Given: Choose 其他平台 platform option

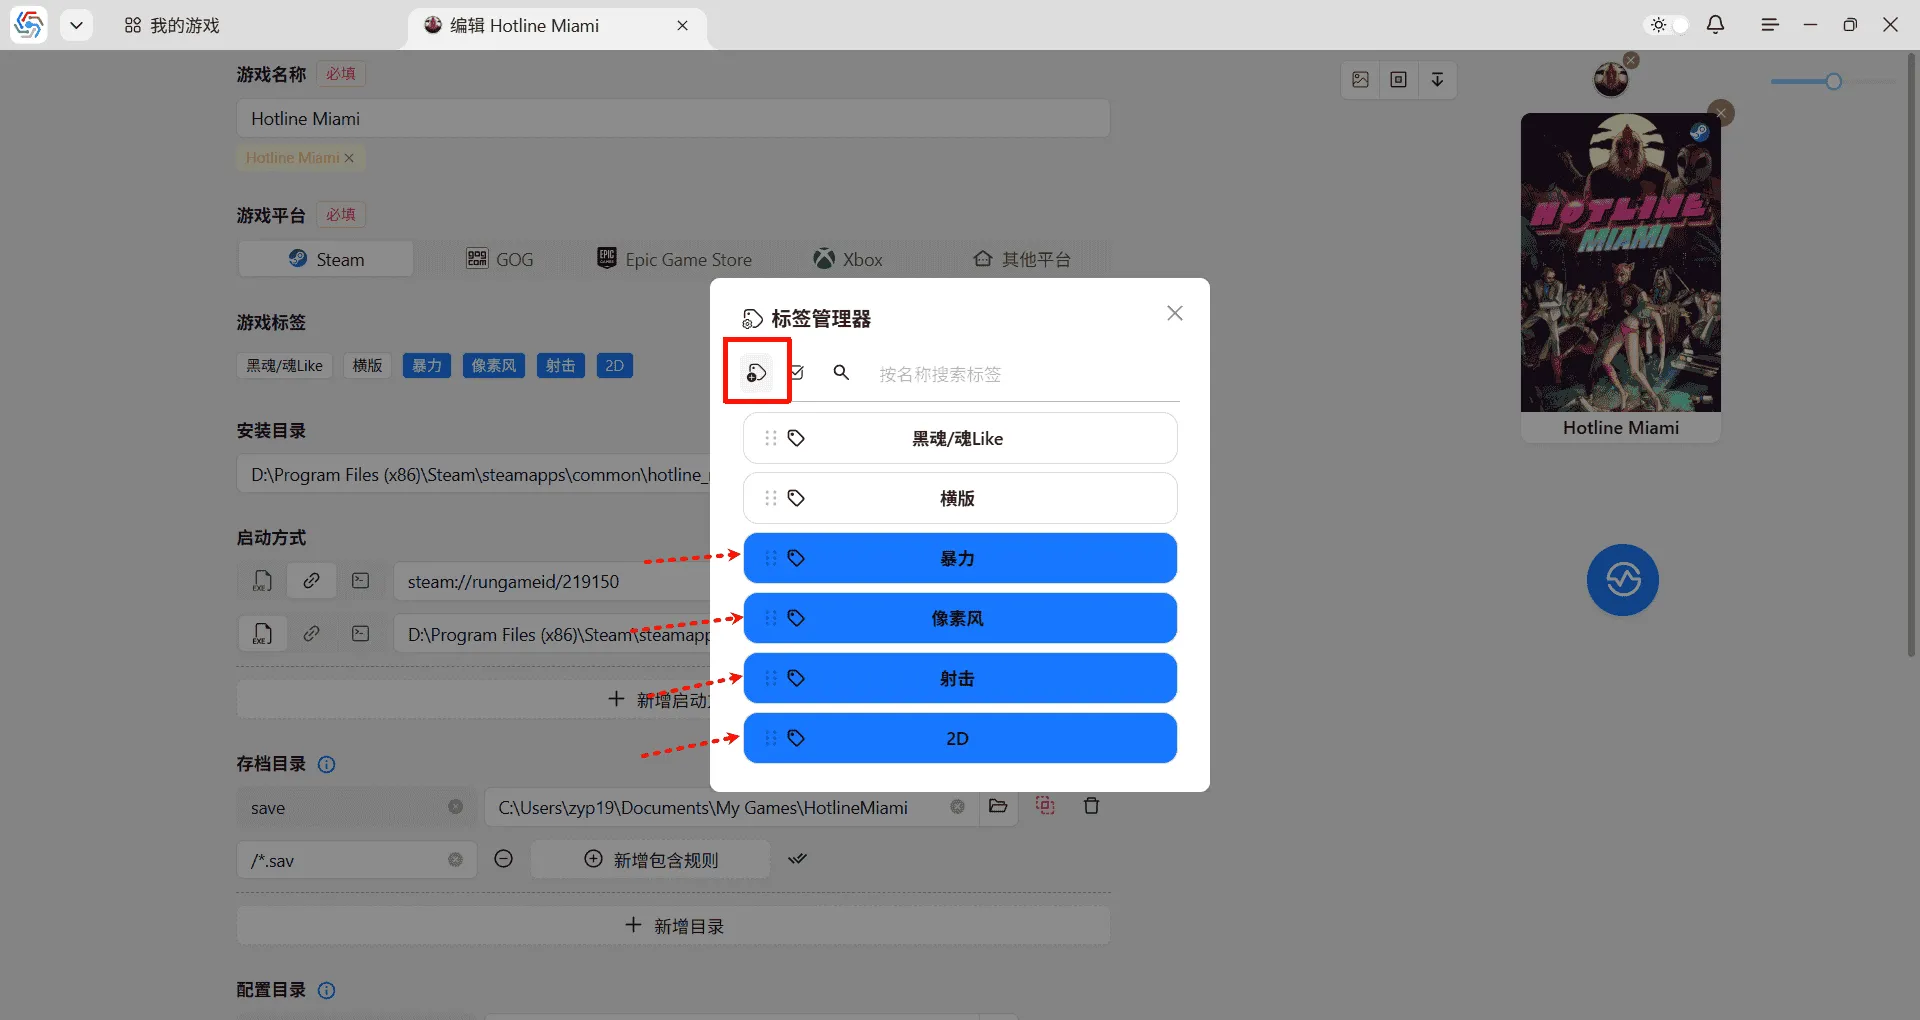Looking at the screenshot, I should point(1022,259).
